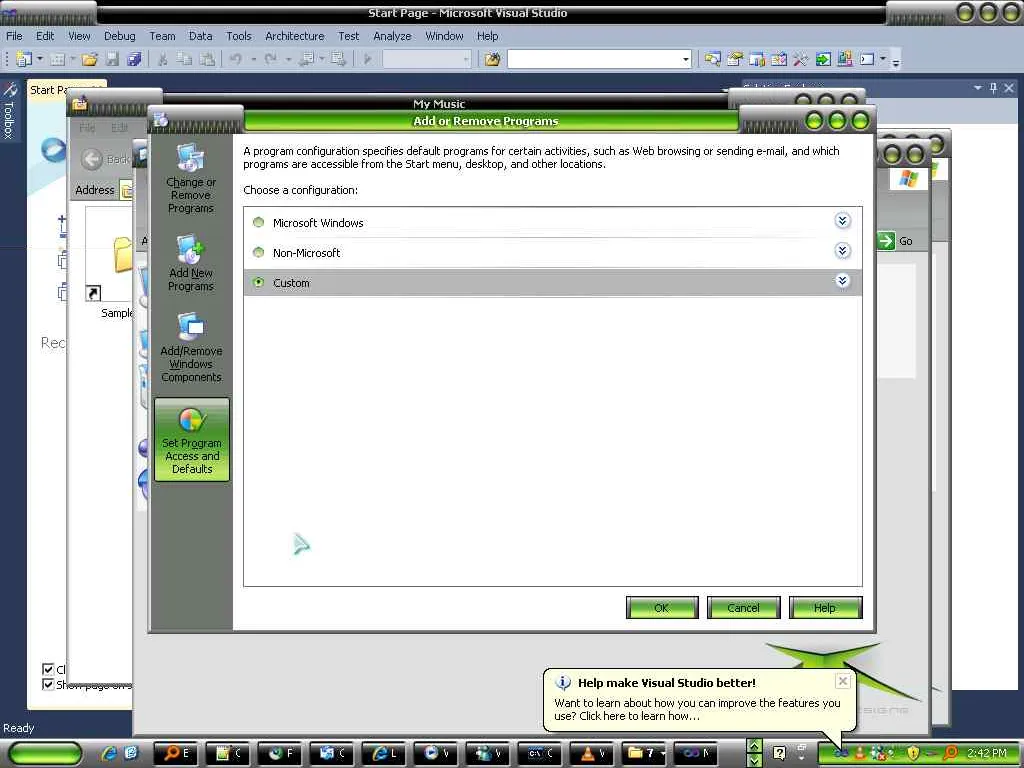Expand the Microsoft Windows configuration details
1024x768 pixels.
coord(842,221)
